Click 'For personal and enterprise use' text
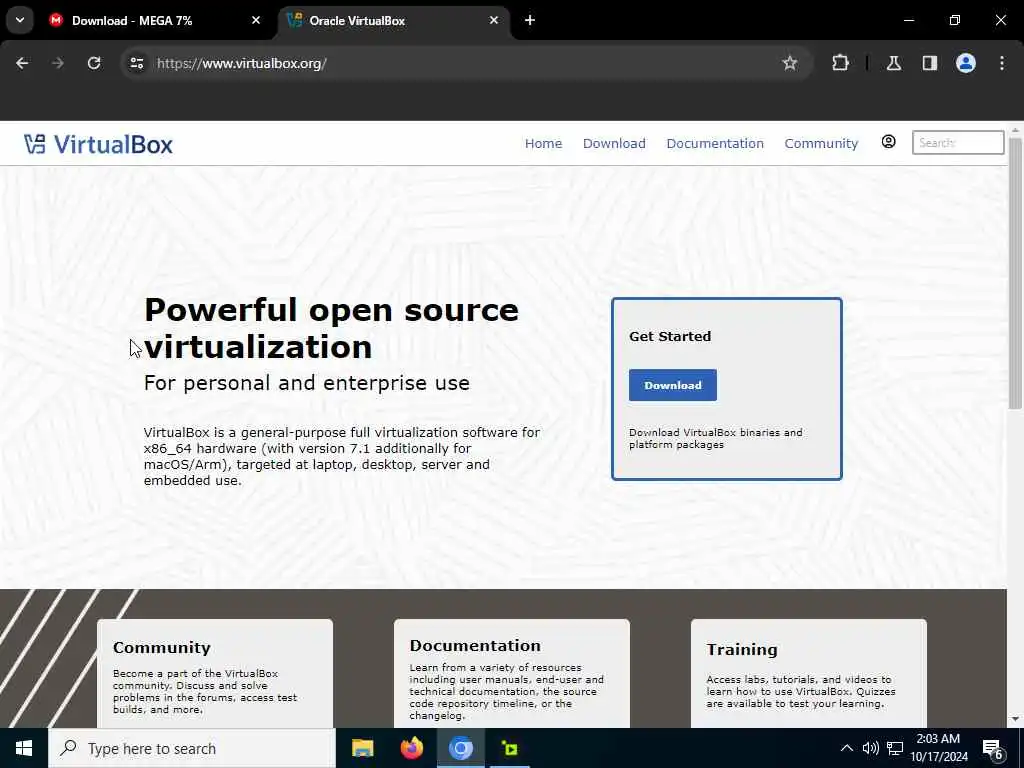 pos(306,383)
